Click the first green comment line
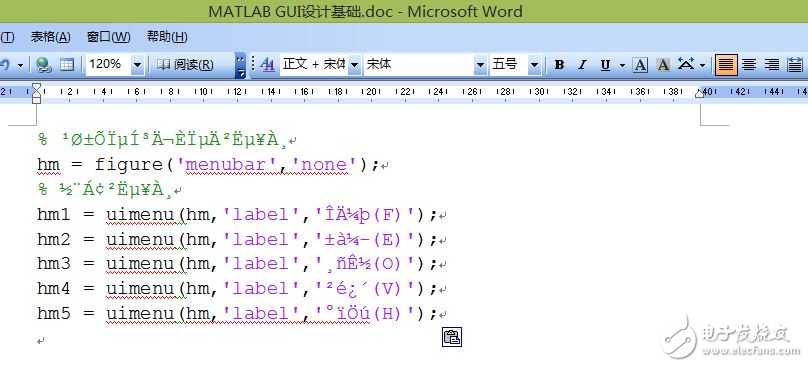Viewport: 808px width, 367px height. point(163,140)
